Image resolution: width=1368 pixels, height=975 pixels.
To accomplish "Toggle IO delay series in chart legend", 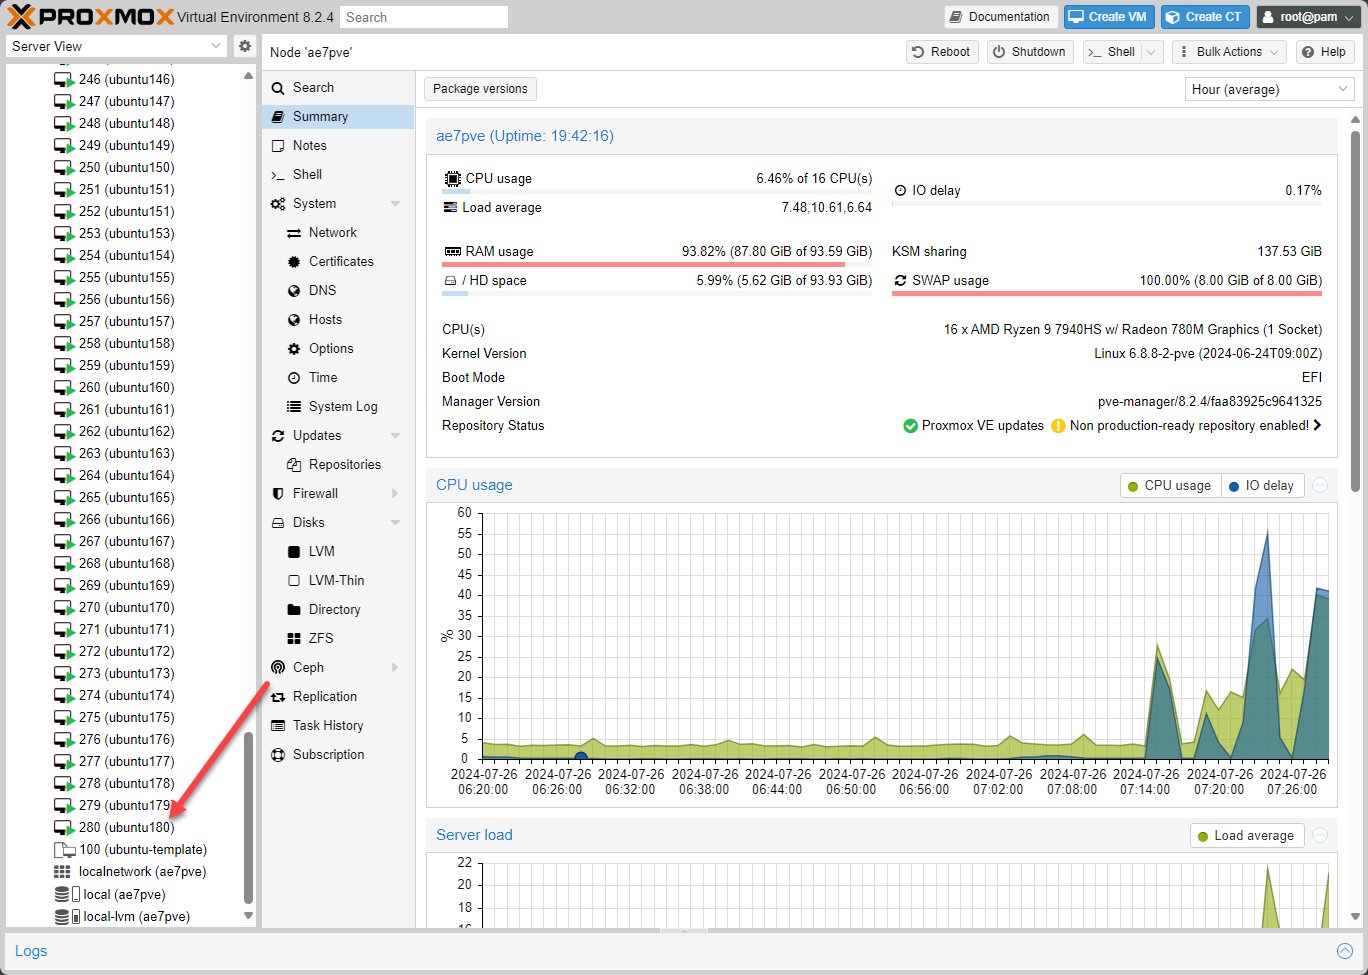I will point(1261,486).
